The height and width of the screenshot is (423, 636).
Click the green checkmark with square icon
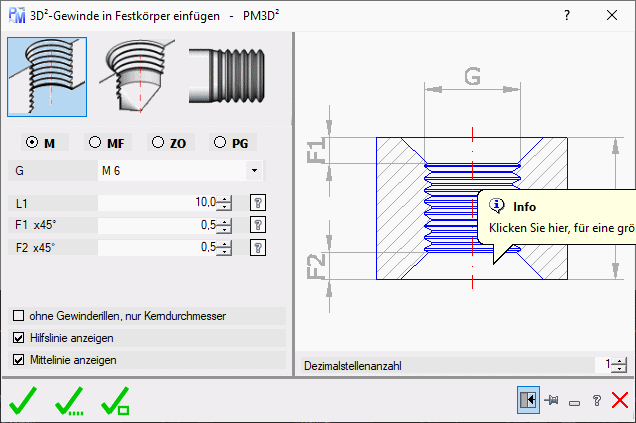tap(115, 401)
